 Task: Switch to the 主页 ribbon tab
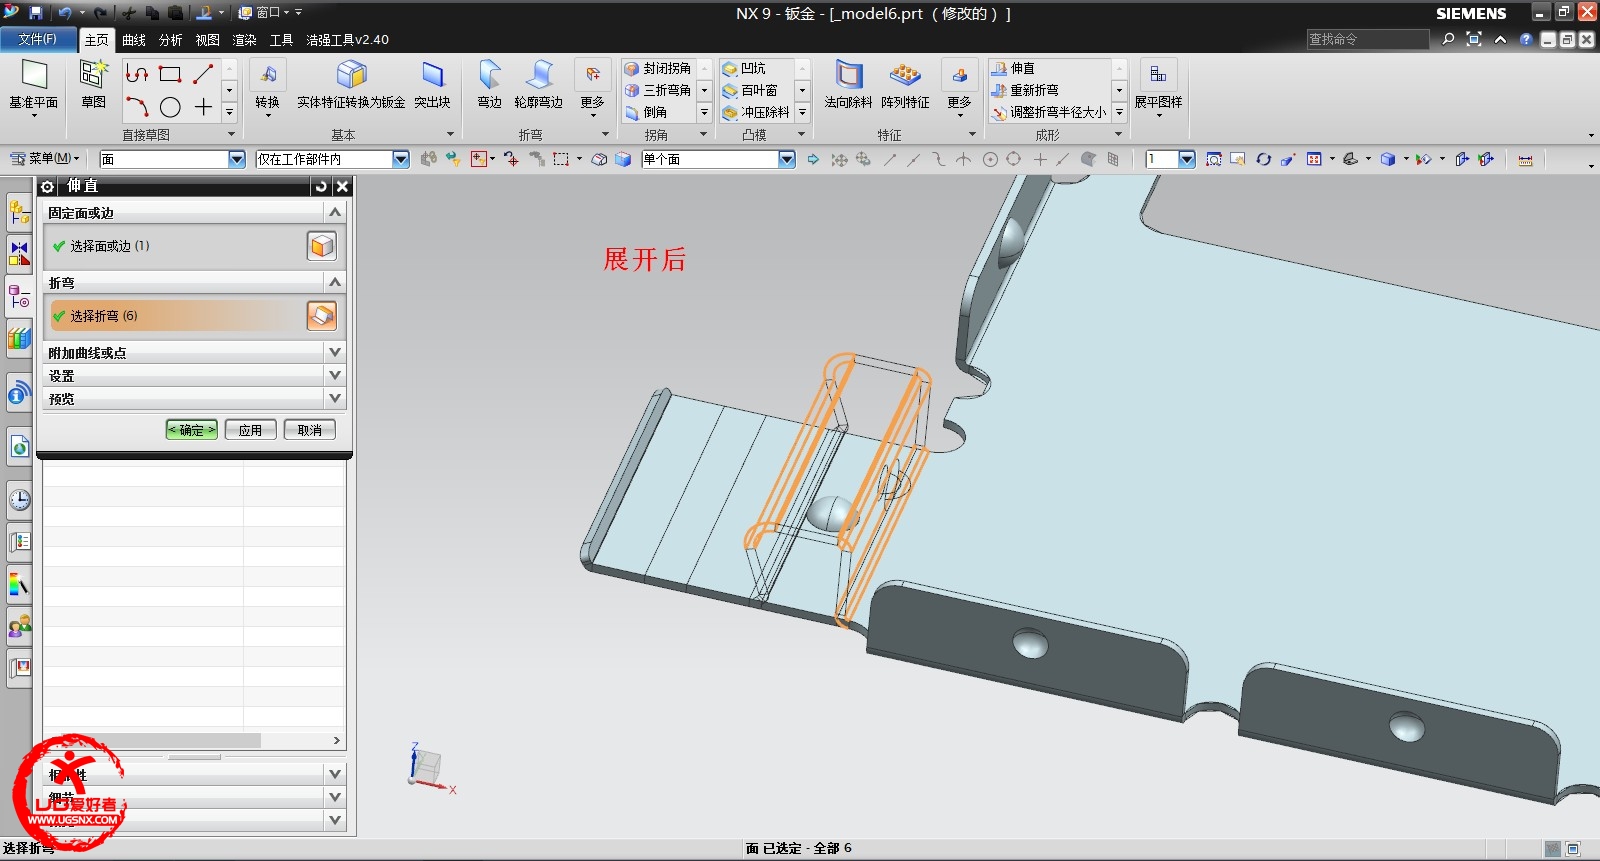(97, 40)
